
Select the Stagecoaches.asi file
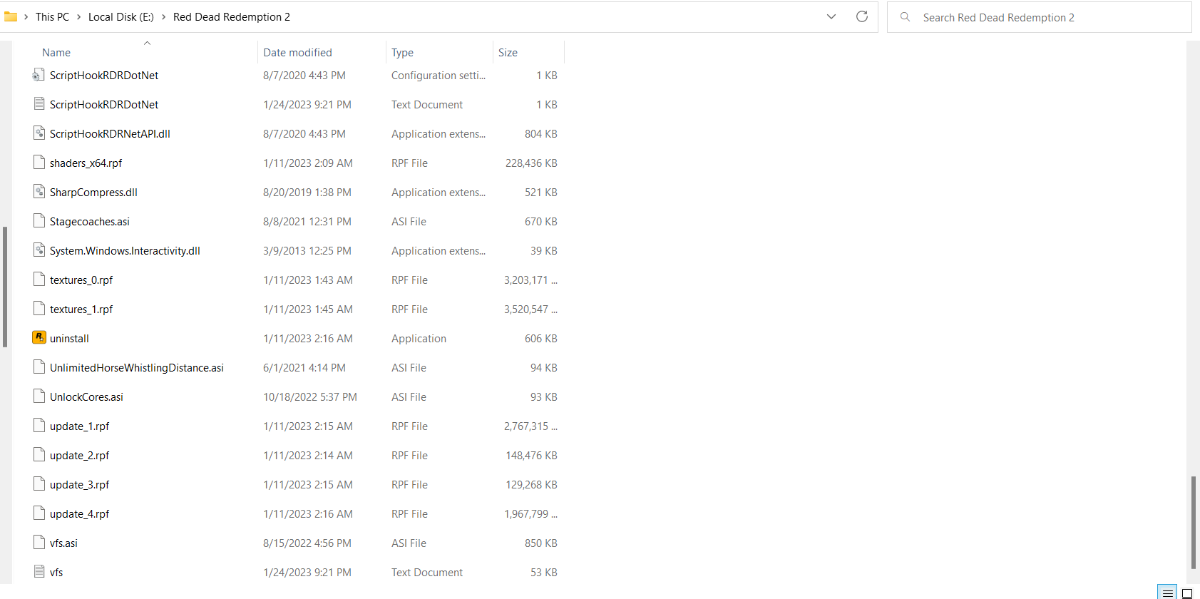click(89, 221)
